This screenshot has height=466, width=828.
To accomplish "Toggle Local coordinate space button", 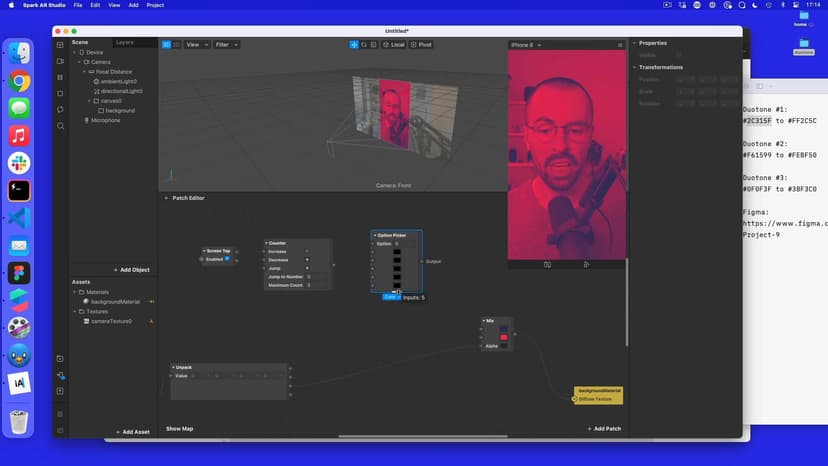I will pos(393,45).
